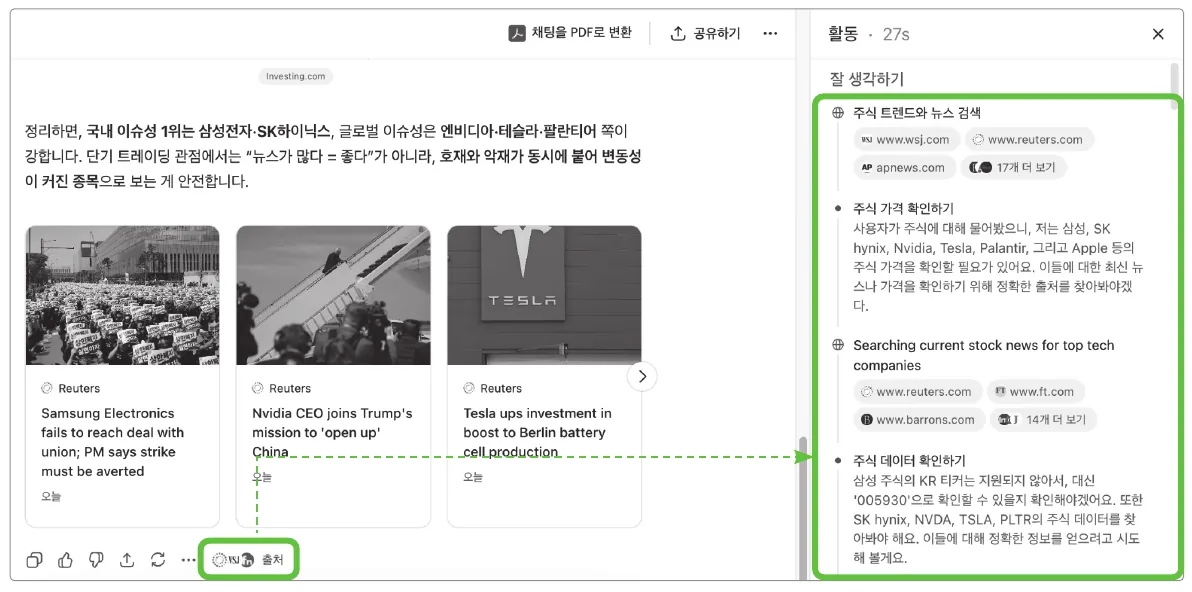Open the 공유하기 share button in header
Image resolution: width=1192 pixels, height=592 pixels.
click(x=705, y=34)
